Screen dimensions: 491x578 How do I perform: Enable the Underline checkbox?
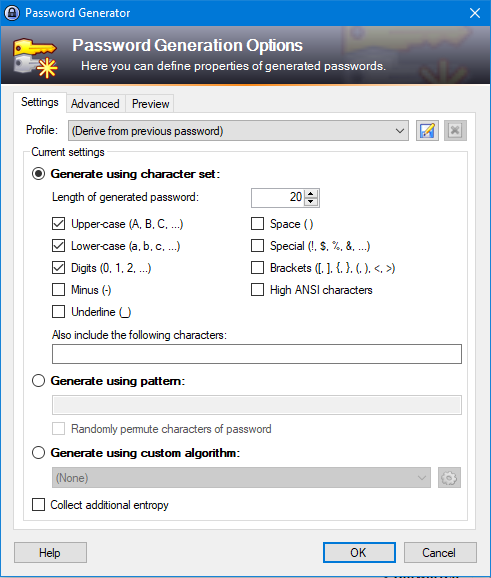pos(58,311)
